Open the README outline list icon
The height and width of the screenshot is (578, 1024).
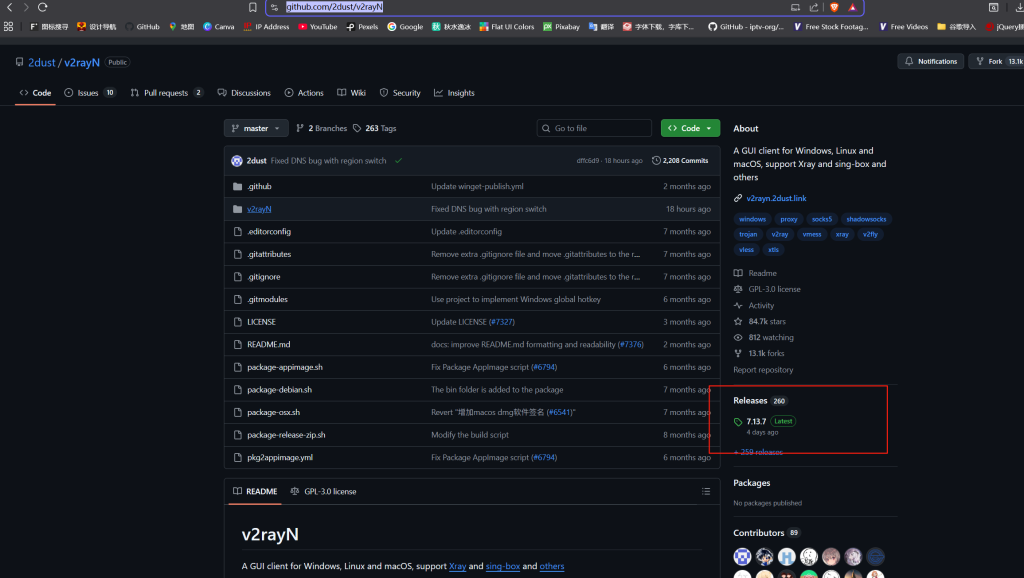tap(706, 491)
